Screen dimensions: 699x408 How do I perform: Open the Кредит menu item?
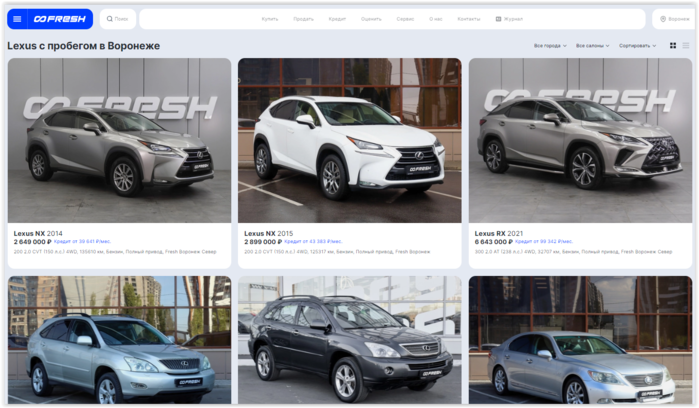337,19
